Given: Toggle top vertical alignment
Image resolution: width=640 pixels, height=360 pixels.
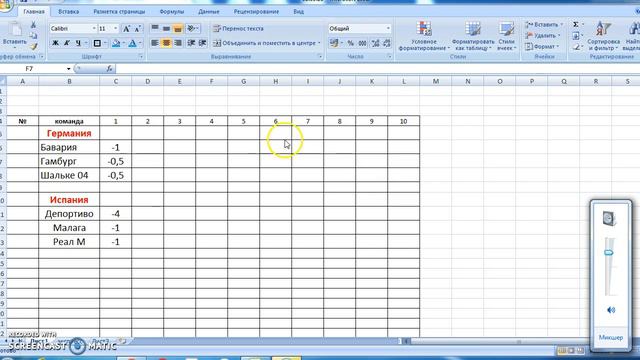Looking at the screenshot, I should 155,28.
